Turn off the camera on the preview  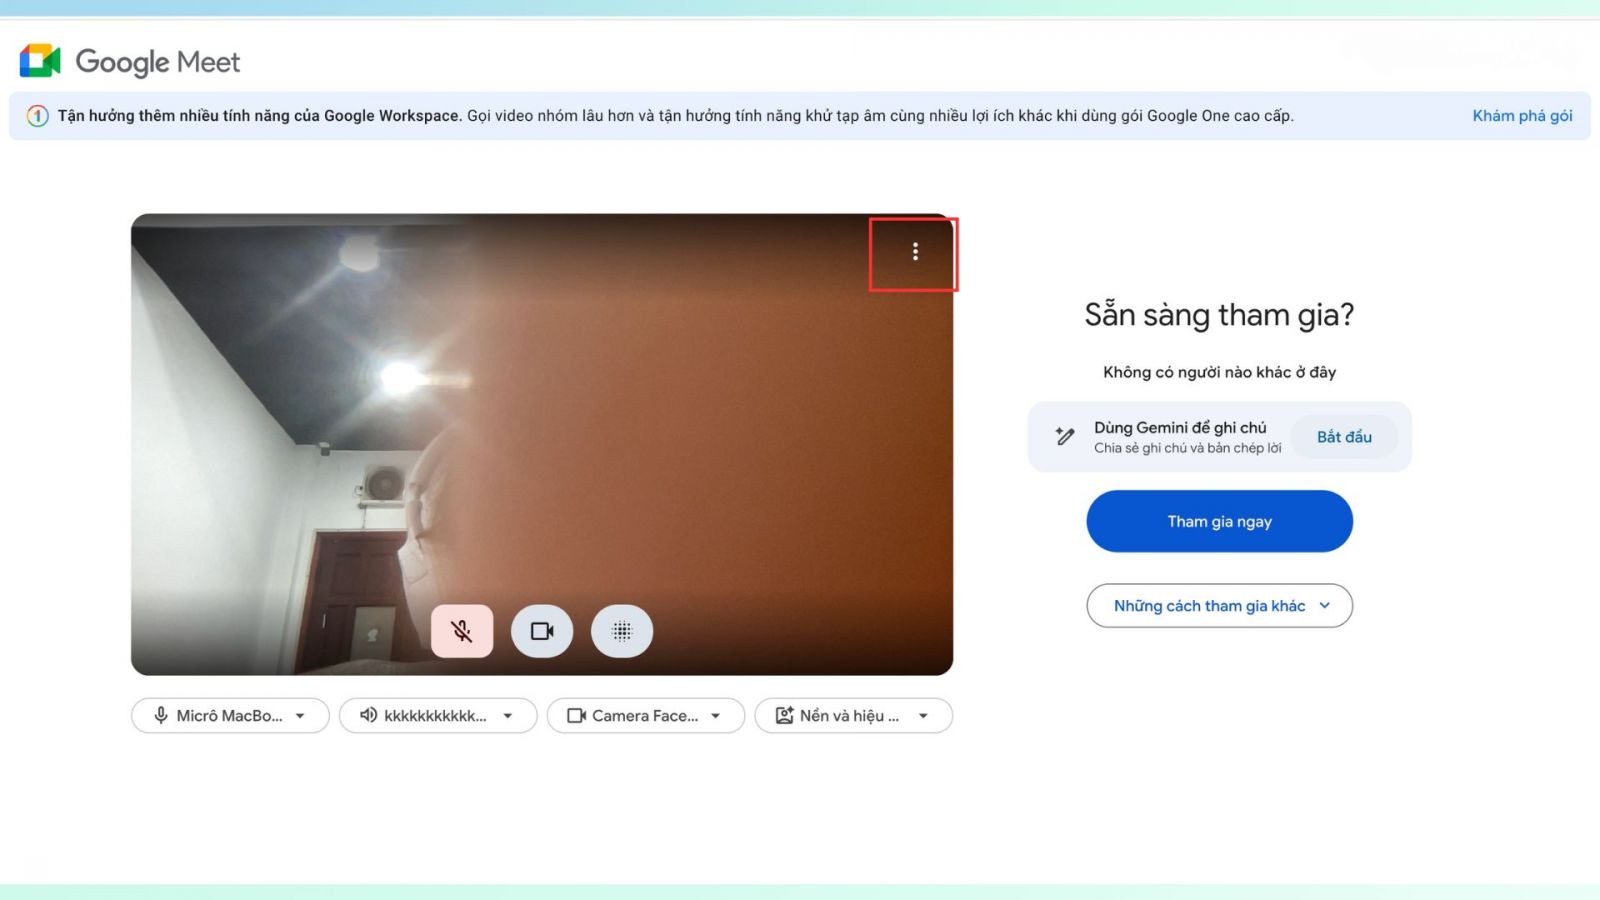click(x=542, y=631)
